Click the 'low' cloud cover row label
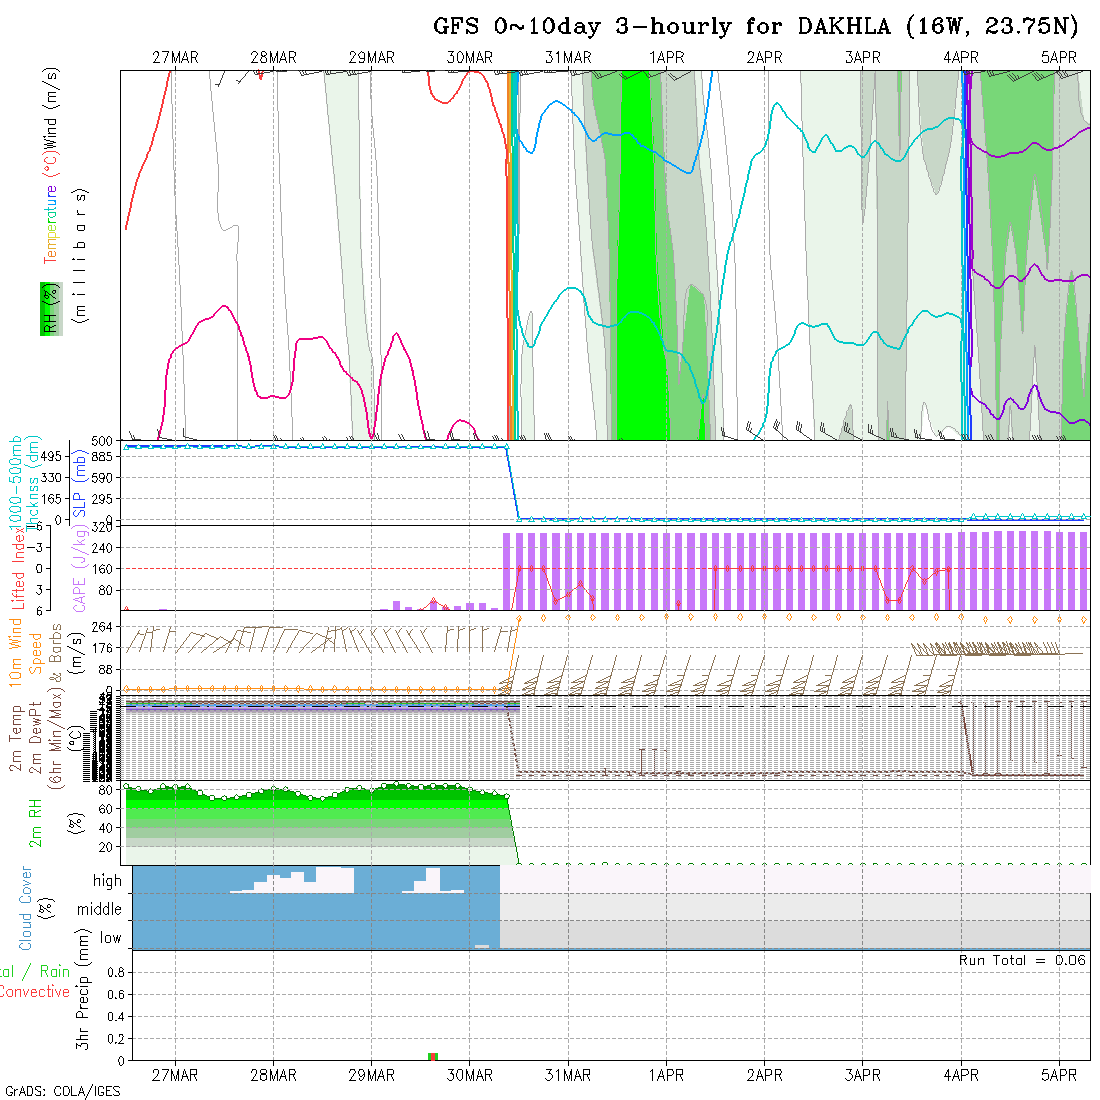Image resolution: width=1100 pixels, height=1100 pixels. [110, 938]
